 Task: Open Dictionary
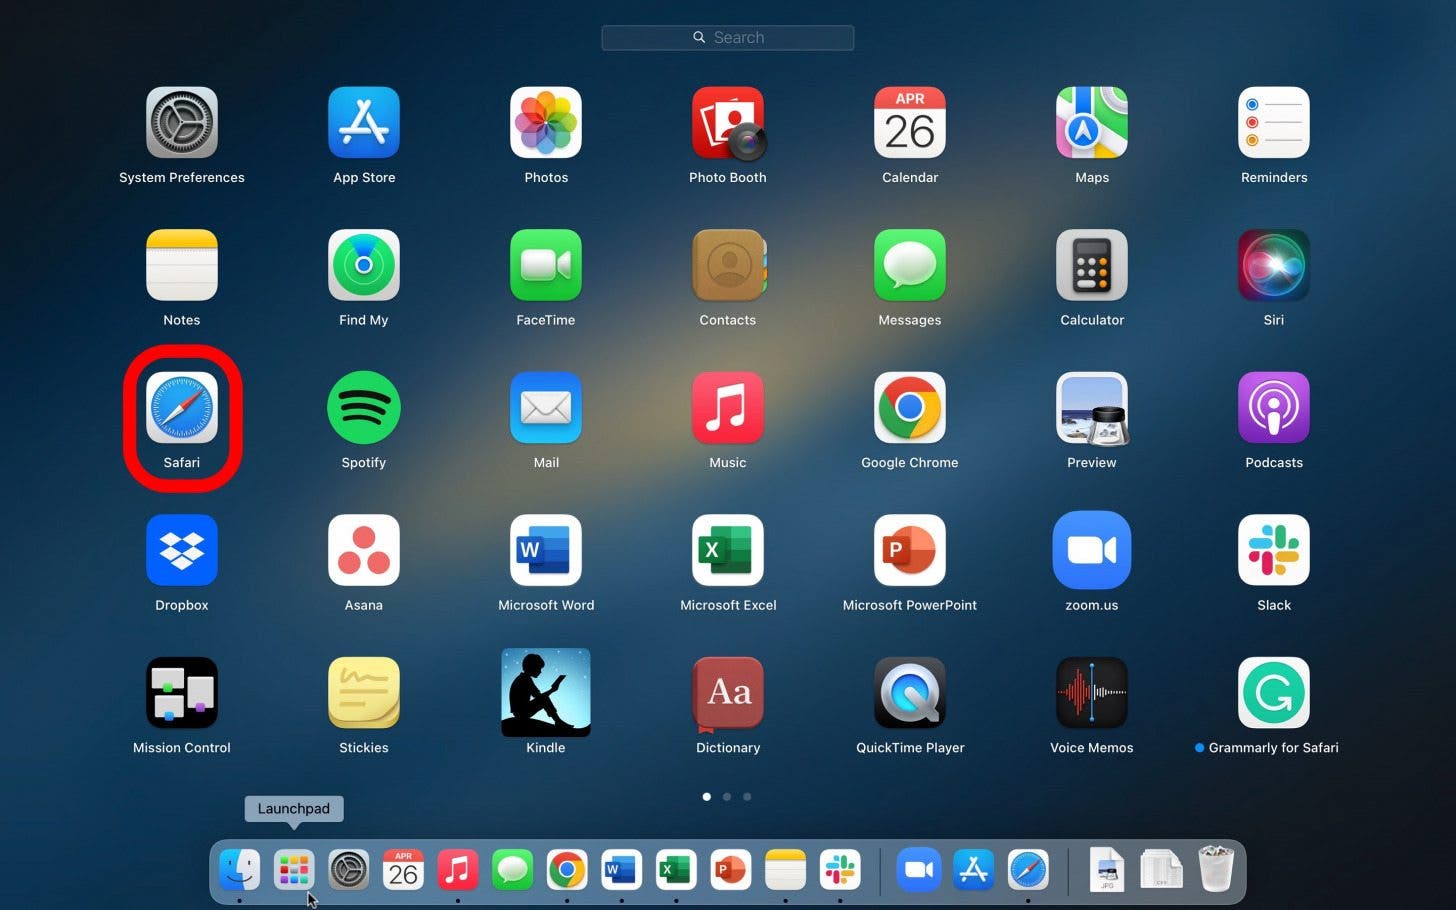point(728,693)
